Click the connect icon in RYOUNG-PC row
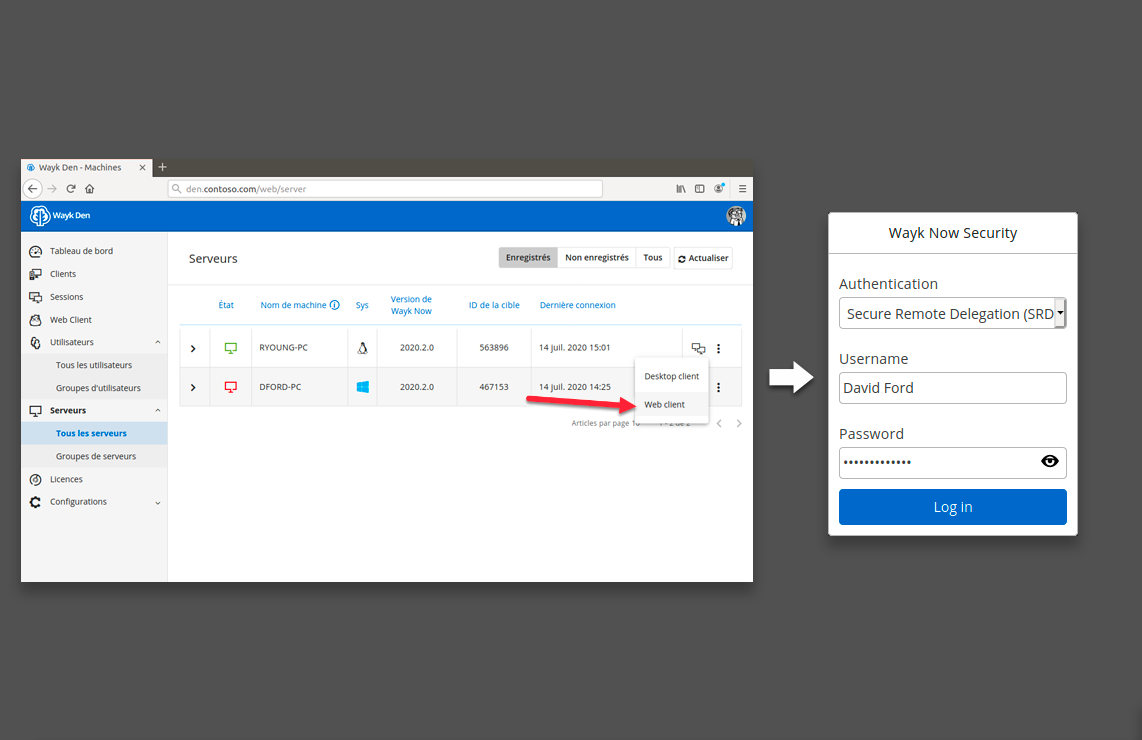The width and height of the screenshot is (1142, 740). 698,348
